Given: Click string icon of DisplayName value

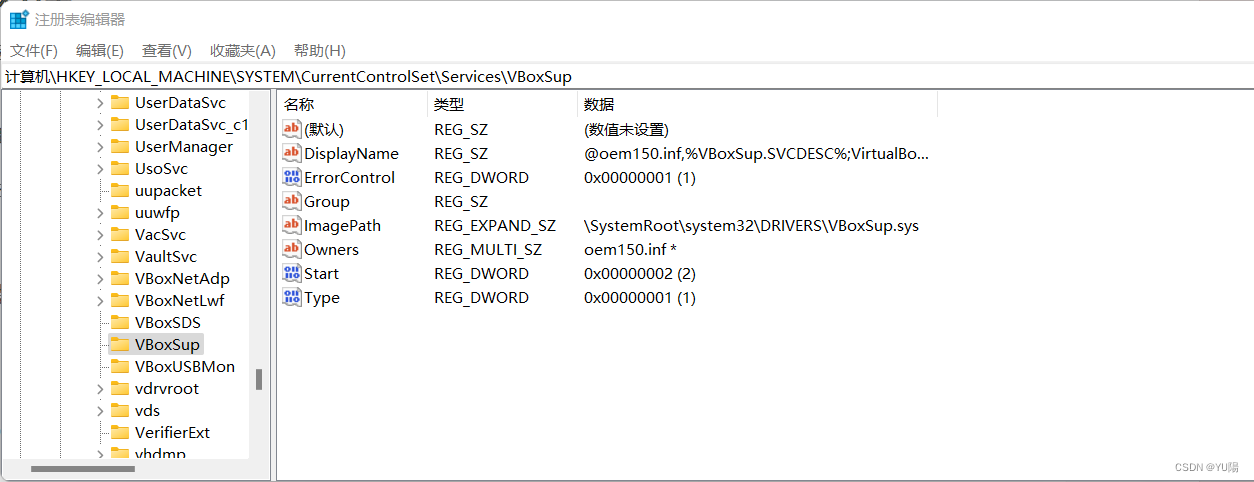Looking at the screenshot, I should point(292,153).
